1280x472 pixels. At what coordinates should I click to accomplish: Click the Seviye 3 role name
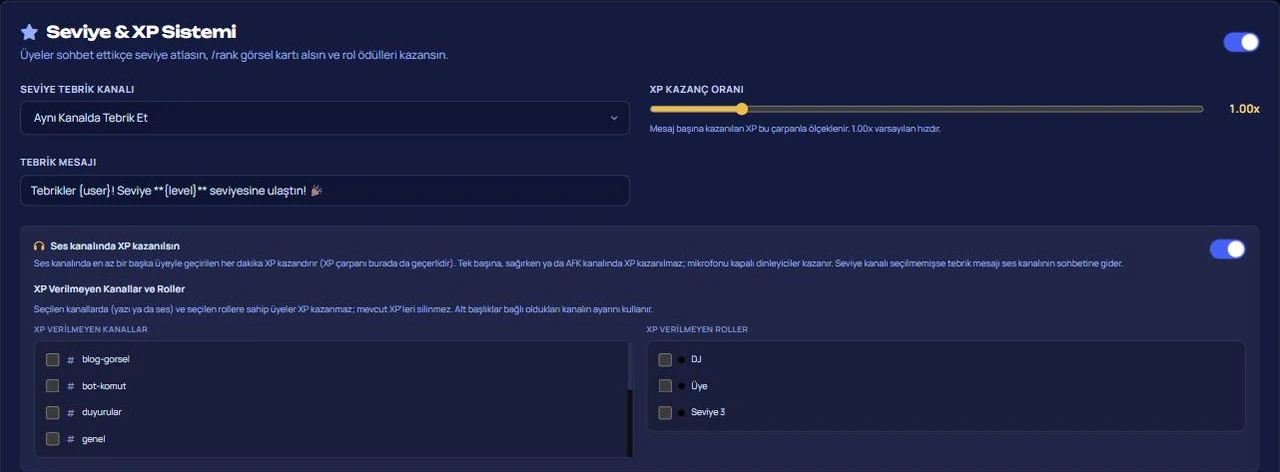tap(708, 412)
